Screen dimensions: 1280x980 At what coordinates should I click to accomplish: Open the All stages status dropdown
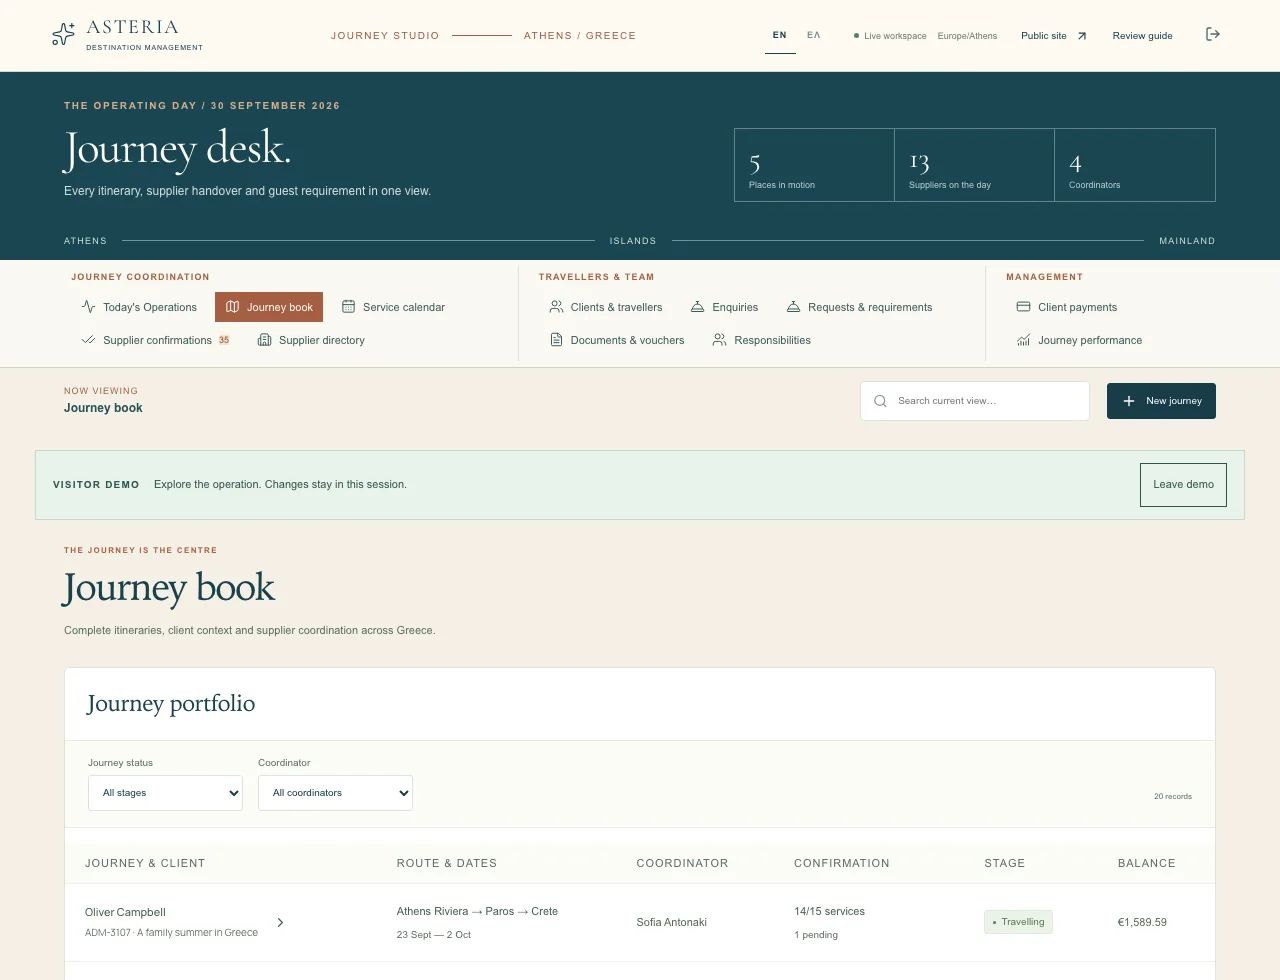[166, 793]
